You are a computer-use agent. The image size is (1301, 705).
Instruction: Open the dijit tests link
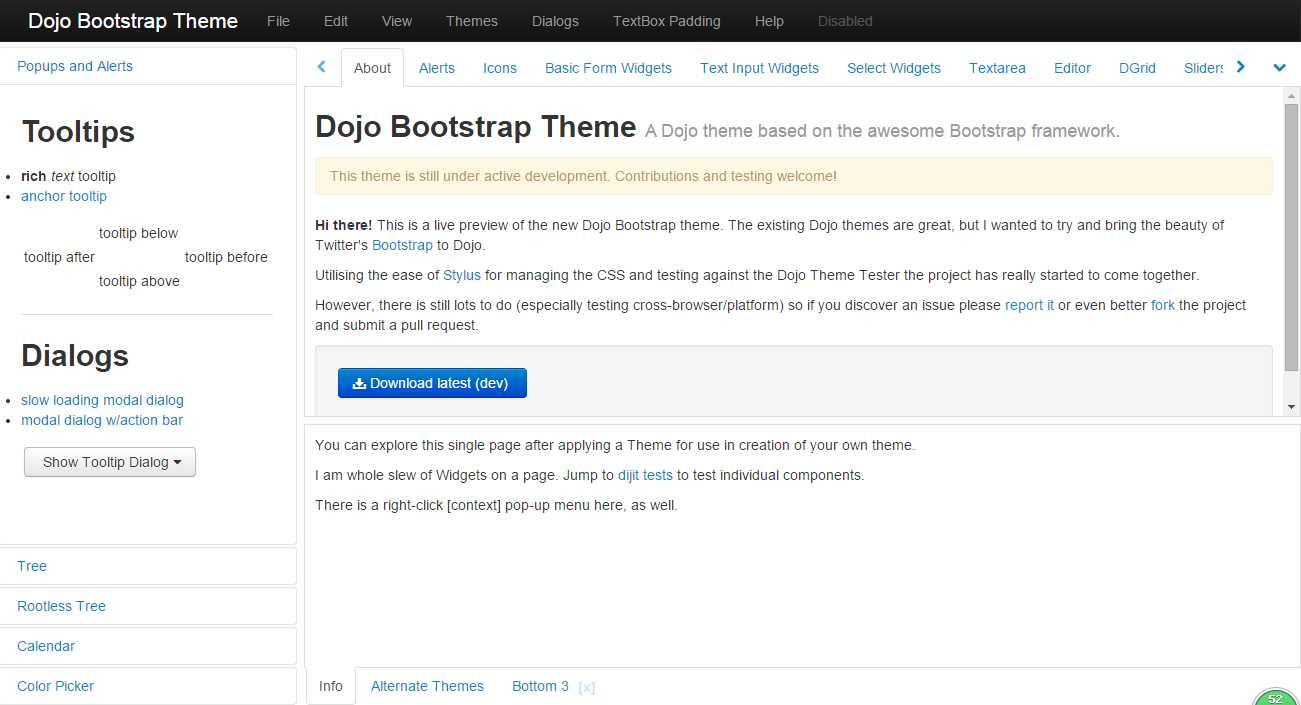(645, 475)
